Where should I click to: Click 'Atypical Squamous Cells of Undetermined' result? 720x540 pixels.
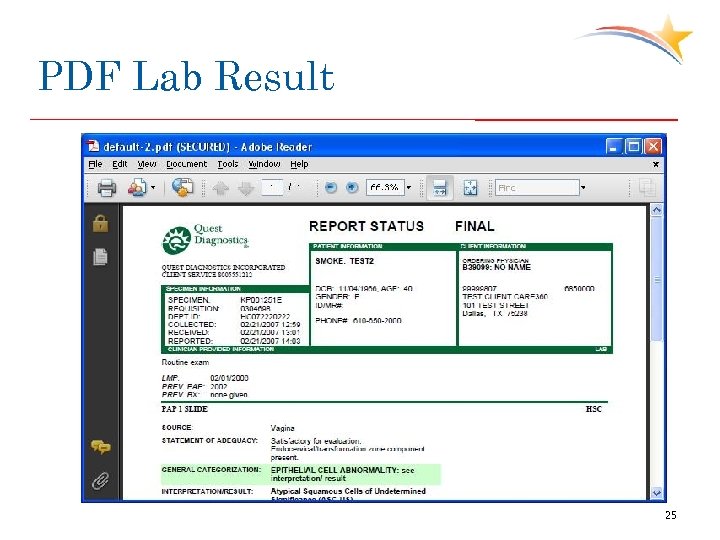click(x=348, y=491)
